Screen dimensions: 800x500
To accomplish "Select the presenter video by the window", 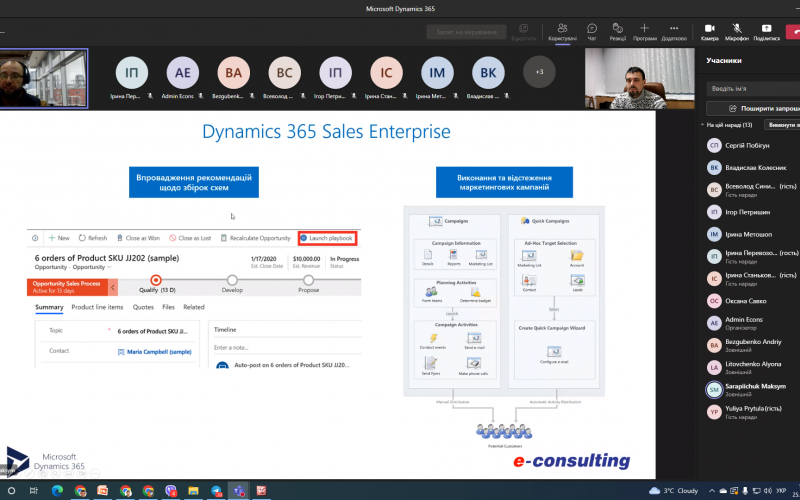I will click(x=44, y=79).
